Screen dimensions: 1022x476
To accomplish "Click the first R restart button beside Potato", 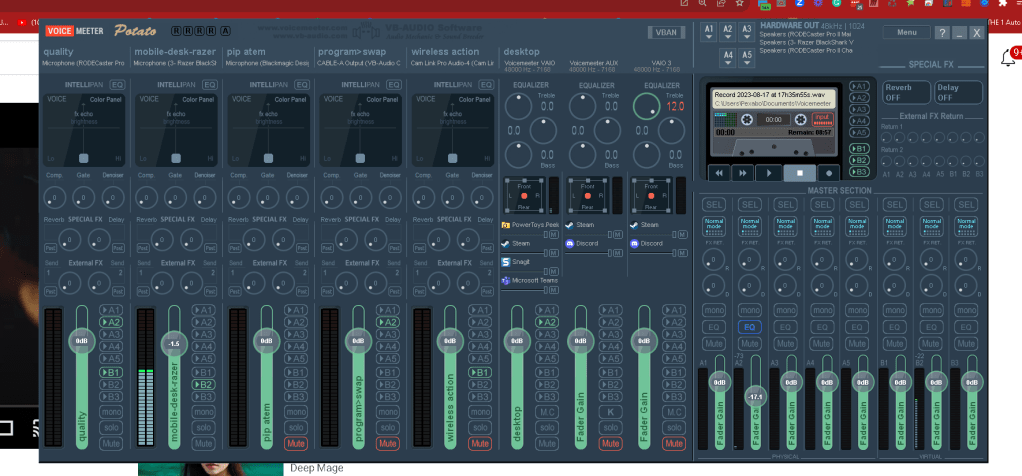I will tap(176, 31).
